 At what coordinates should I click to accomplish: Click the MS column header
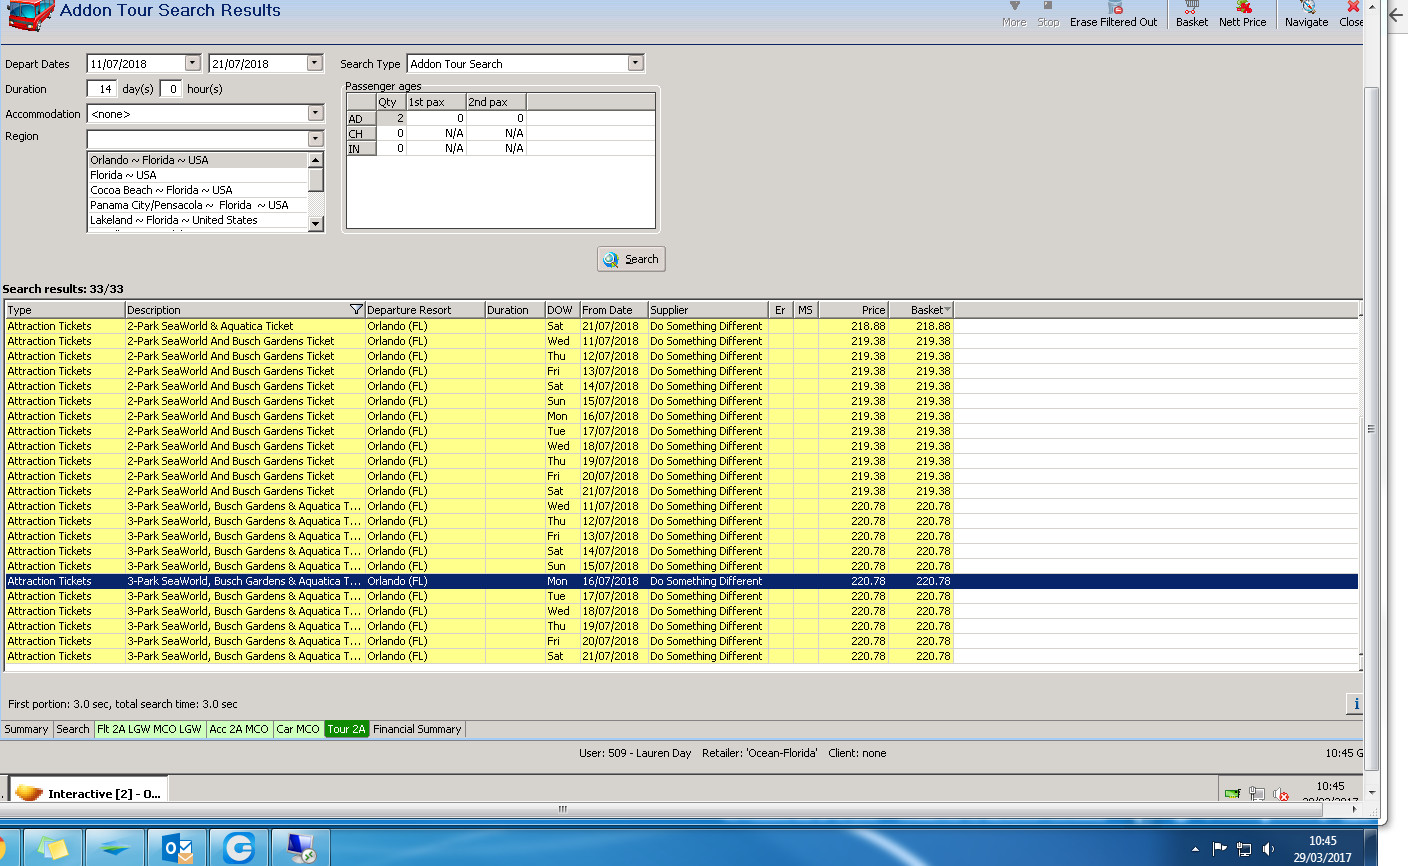click(806, 310)
